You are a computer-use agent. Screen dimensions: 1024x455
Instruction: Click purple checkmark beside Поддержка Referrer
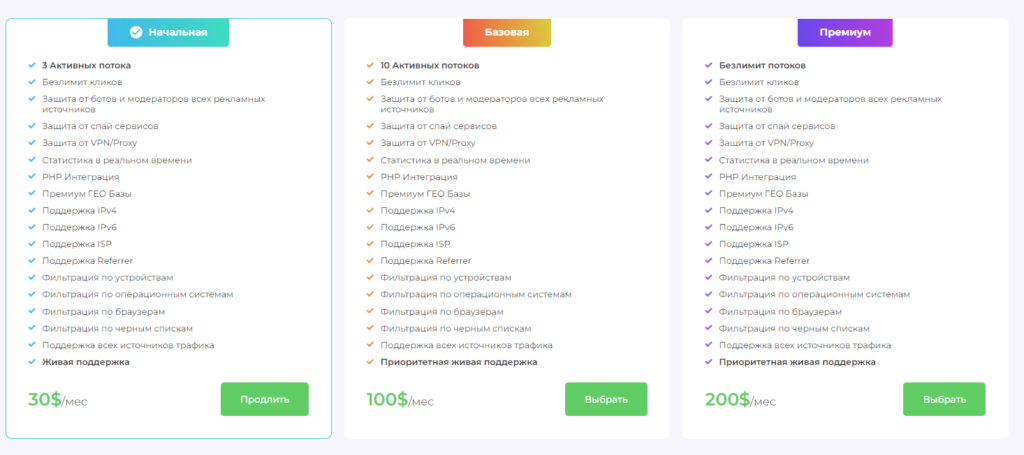(709, 260)
